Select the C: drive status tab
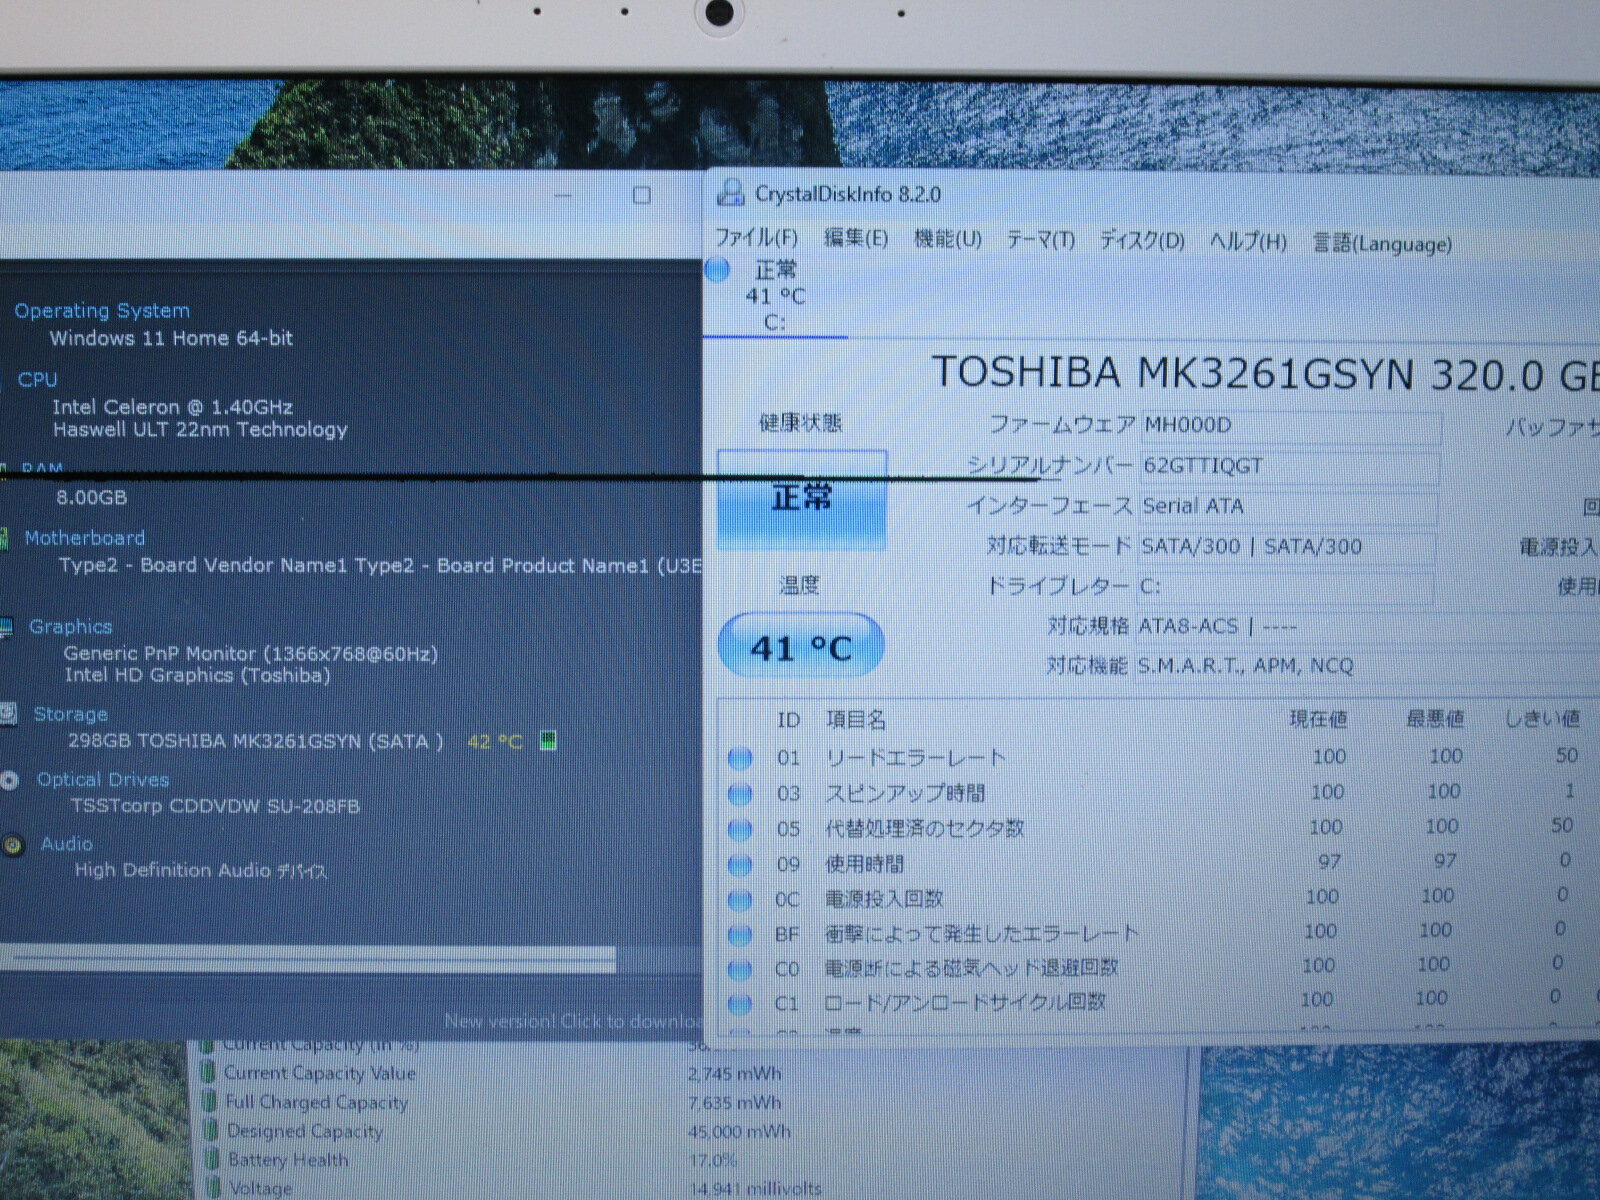Viewport: 1600px width, 1200px height. click(x=775, y=296)
